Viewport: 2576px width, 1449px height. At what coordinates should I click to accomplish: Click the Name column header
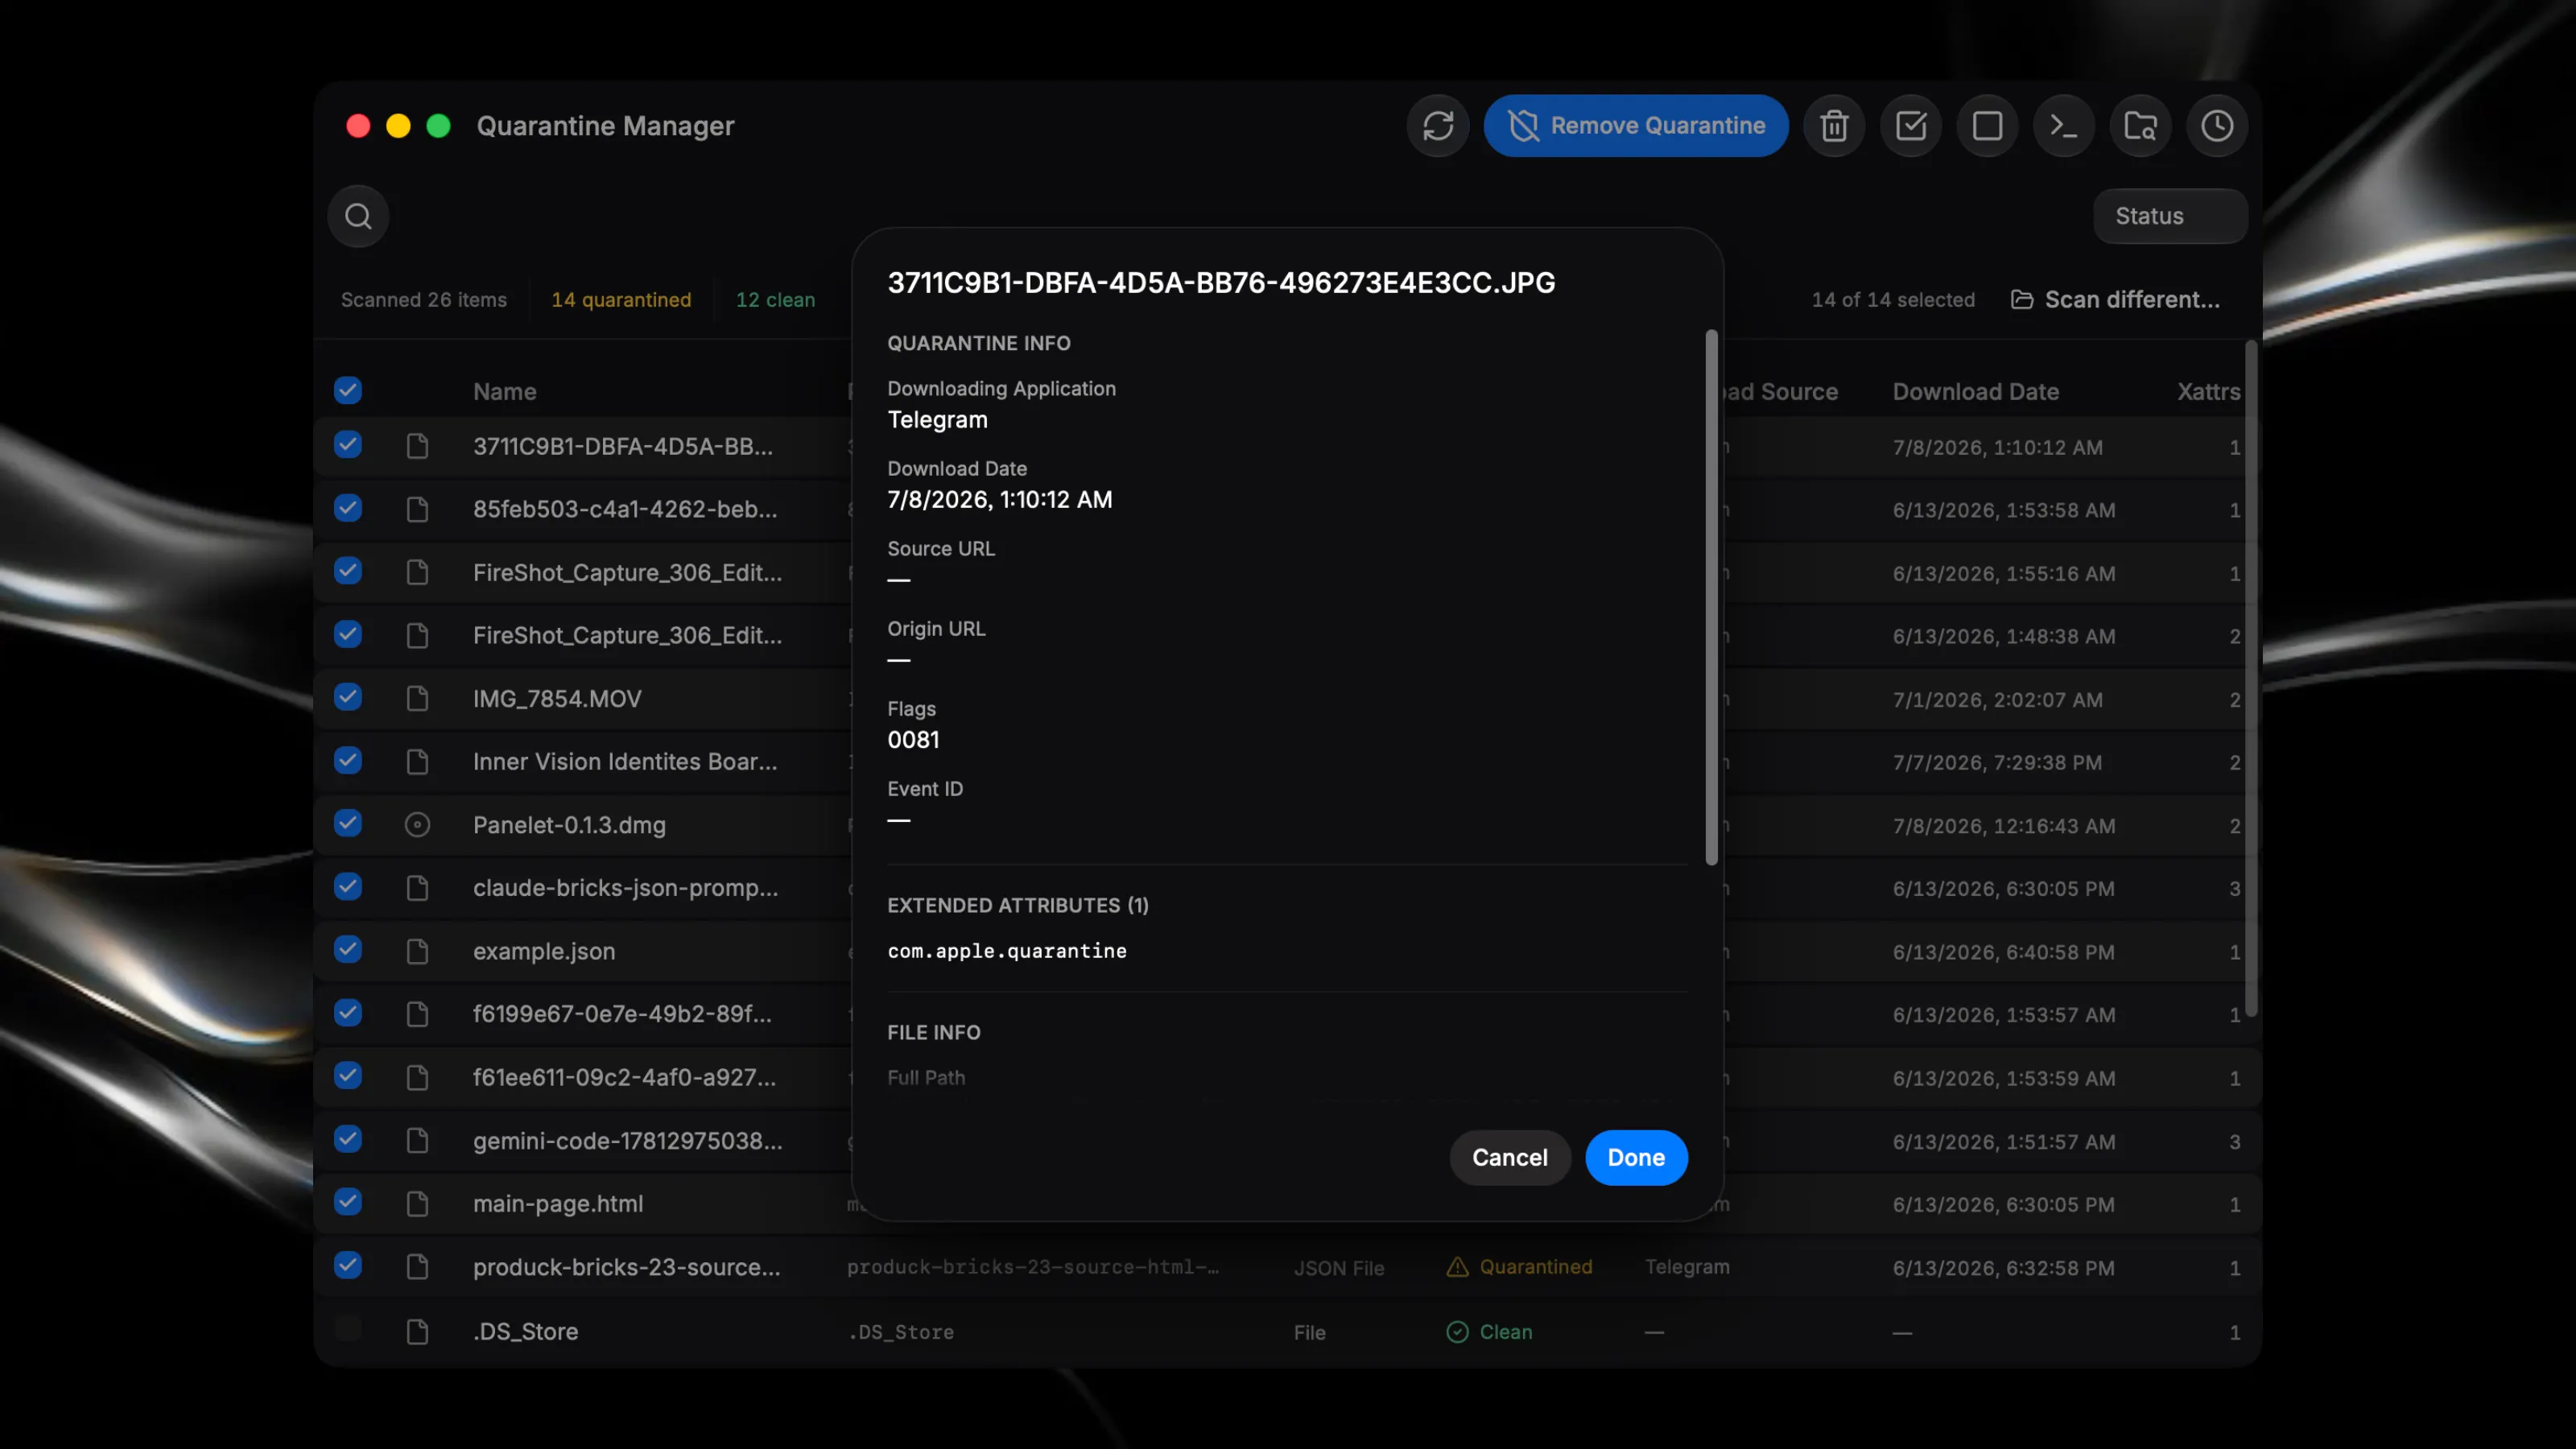(505, 392)
